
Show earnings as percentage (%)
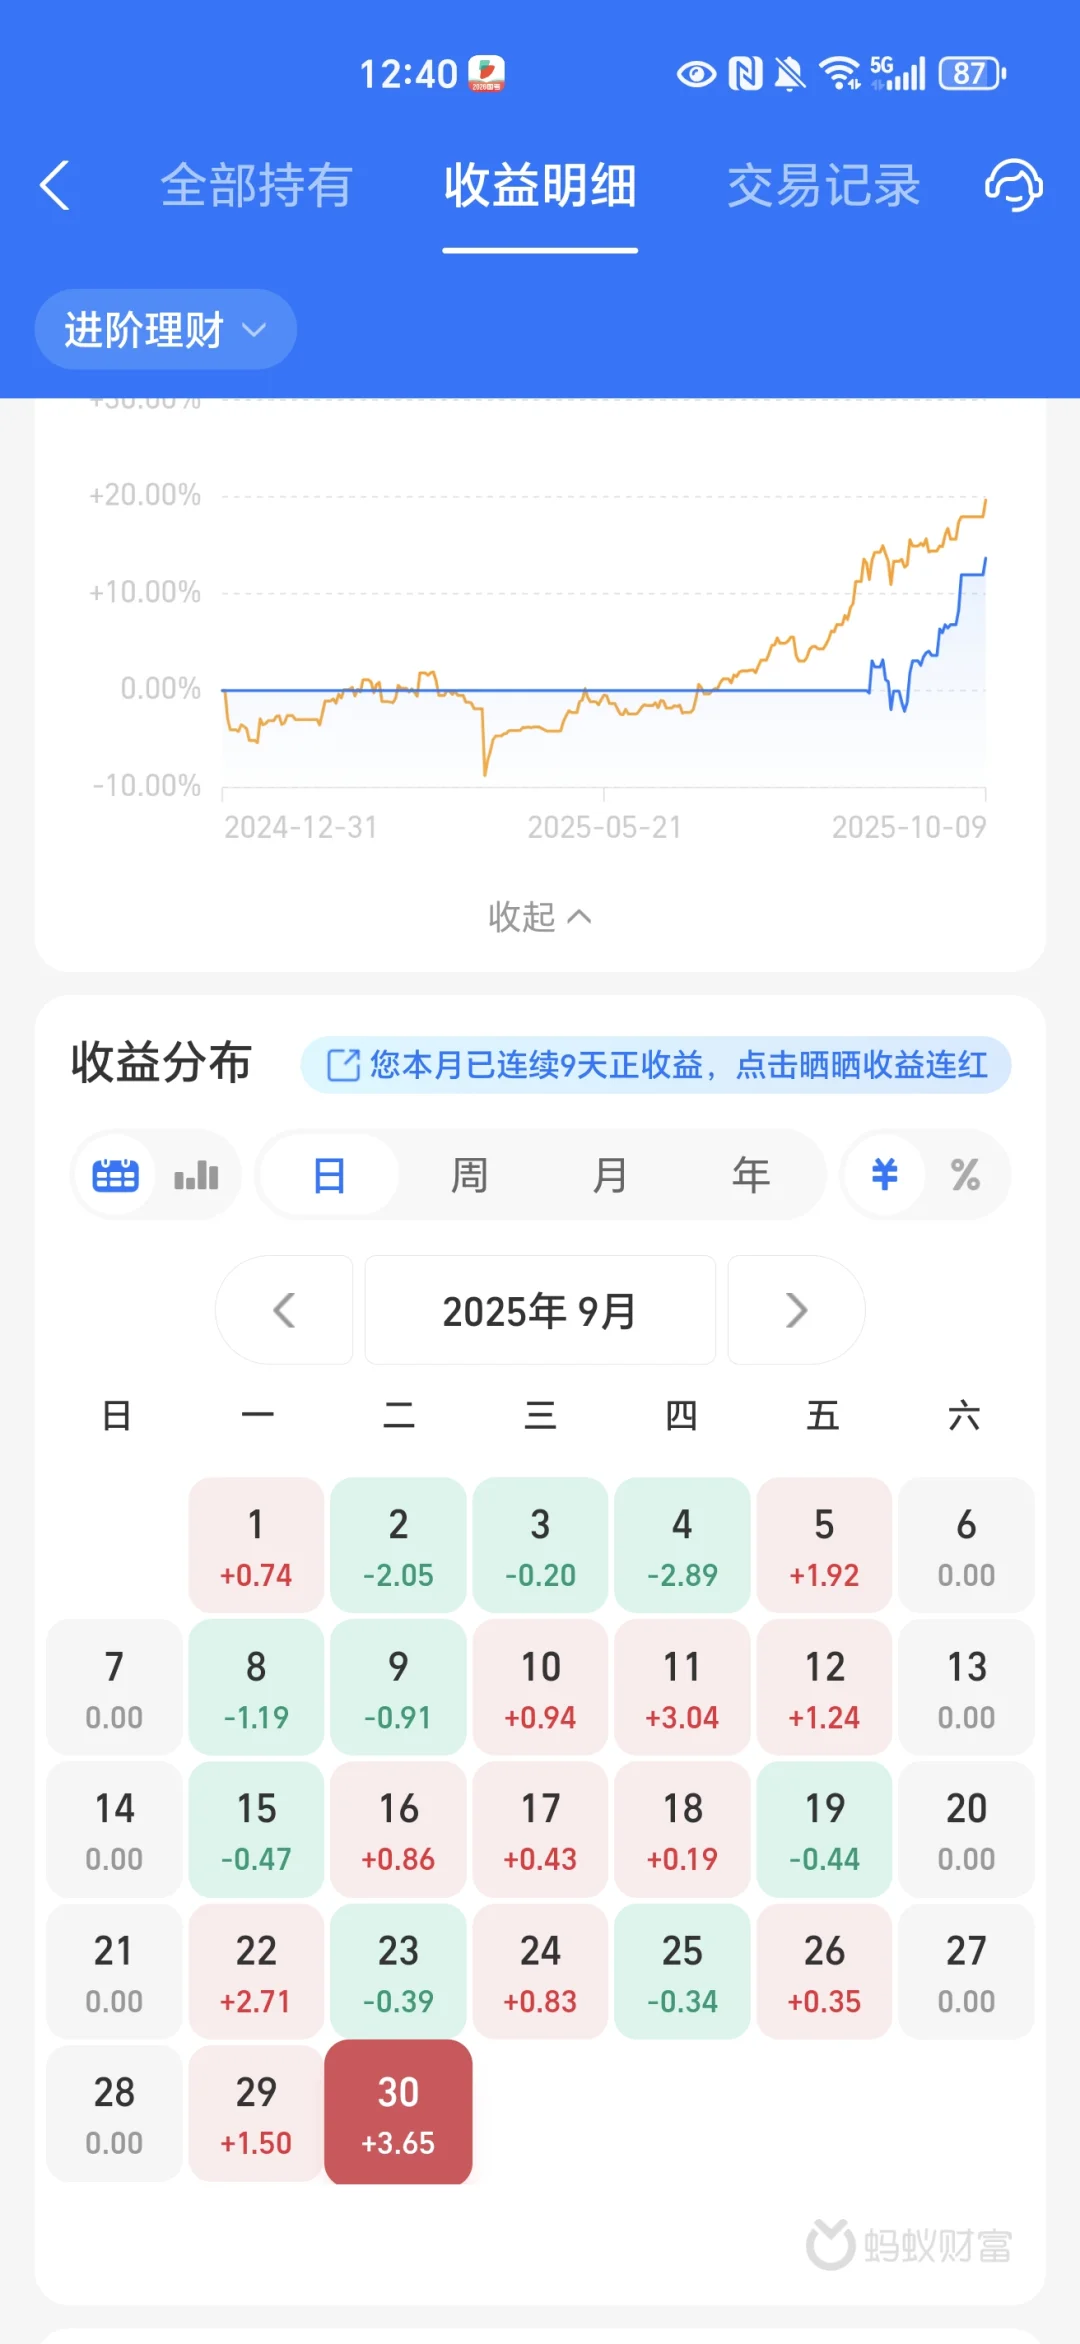click(x=965, y=1175)
